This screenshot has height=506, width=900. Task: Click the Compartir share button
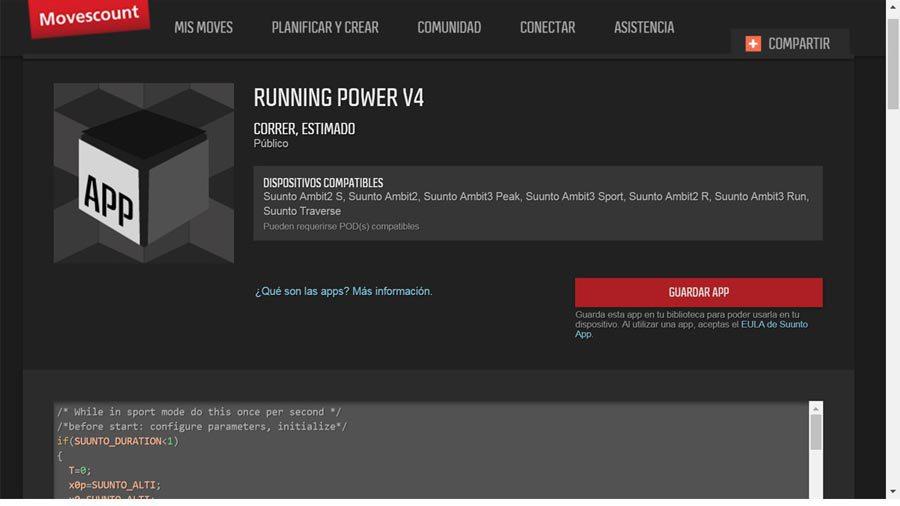(x=790, y=44)
